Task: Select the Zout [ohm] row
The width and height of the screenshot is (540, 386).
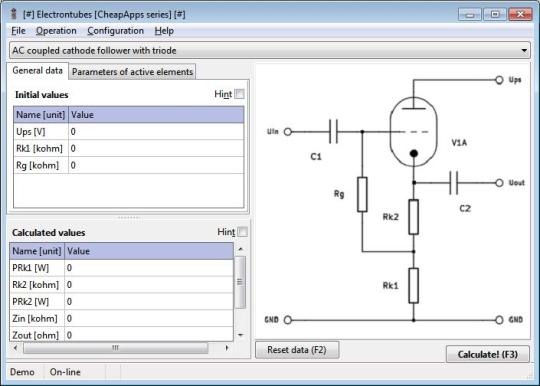Action: pos(121,335)
